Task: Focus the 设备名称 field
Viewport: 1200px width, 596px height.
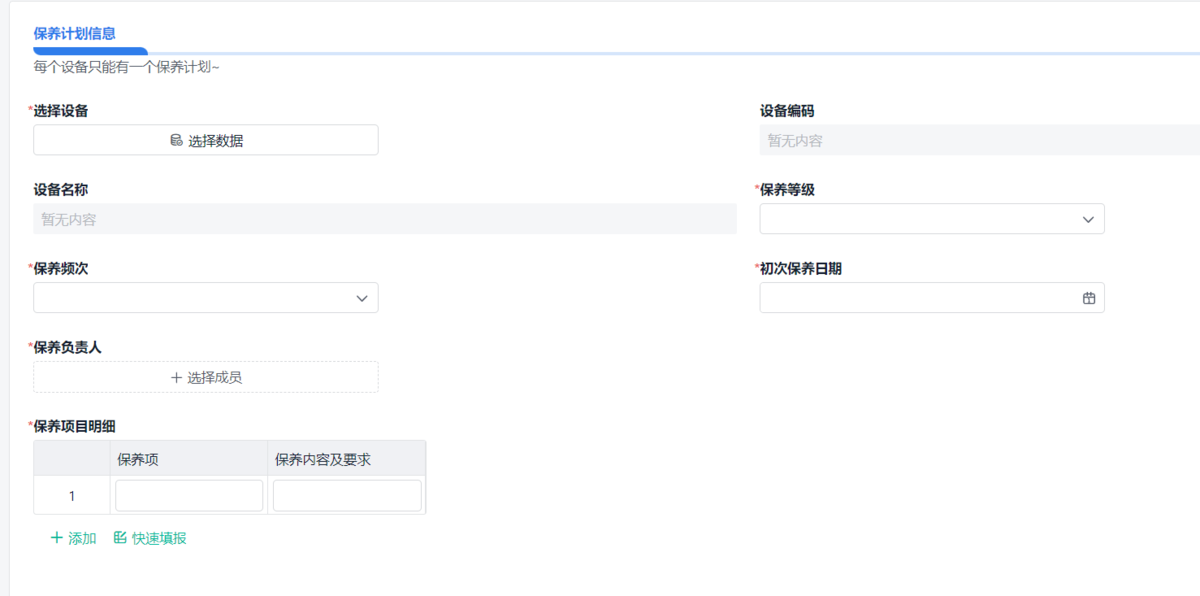Action: (385, 219)
